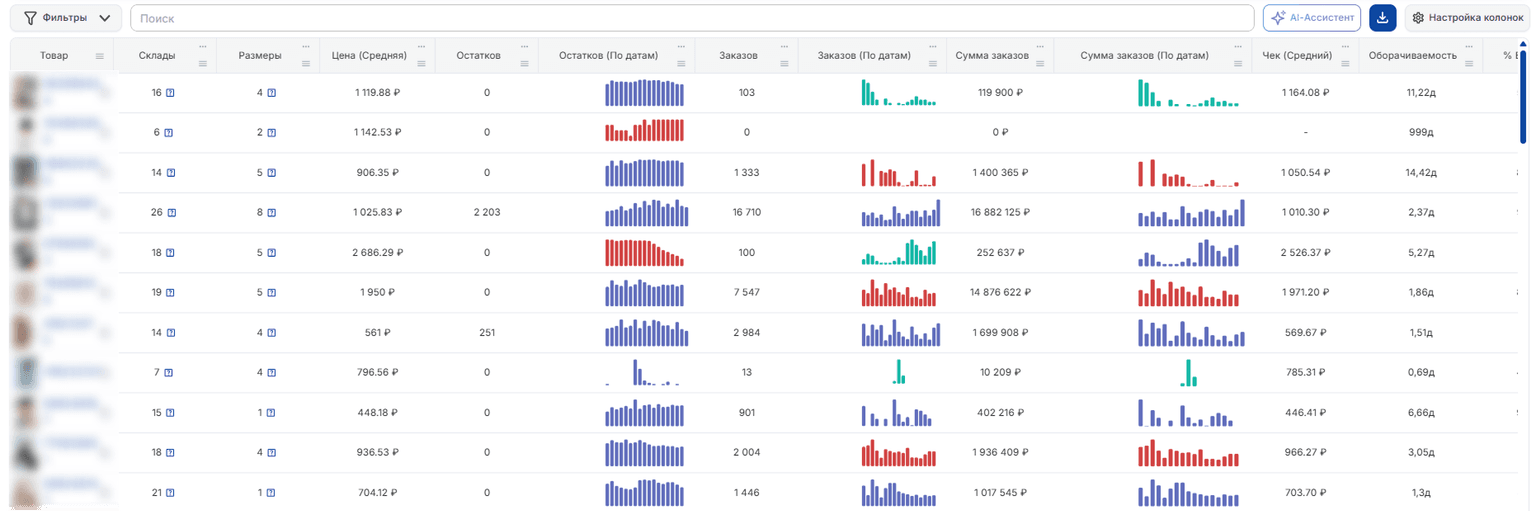Open Настройка колонок column settings
The height and width of the screenshot is (511, 1536).
(x=1468, y=18)
